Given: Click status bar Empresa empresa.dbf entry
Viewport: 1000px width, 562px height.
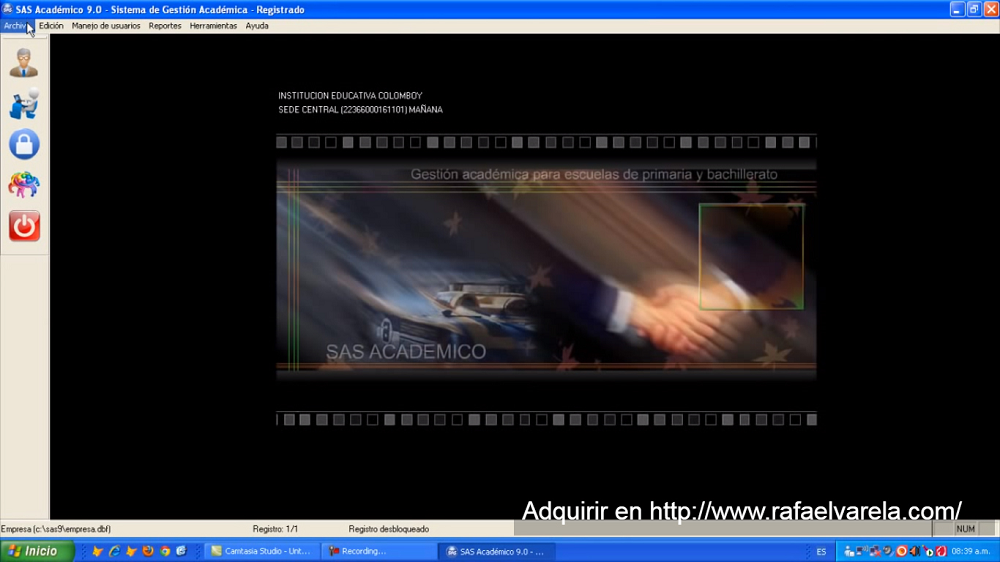Looking at the screenshot, I should tap(56, 529).
